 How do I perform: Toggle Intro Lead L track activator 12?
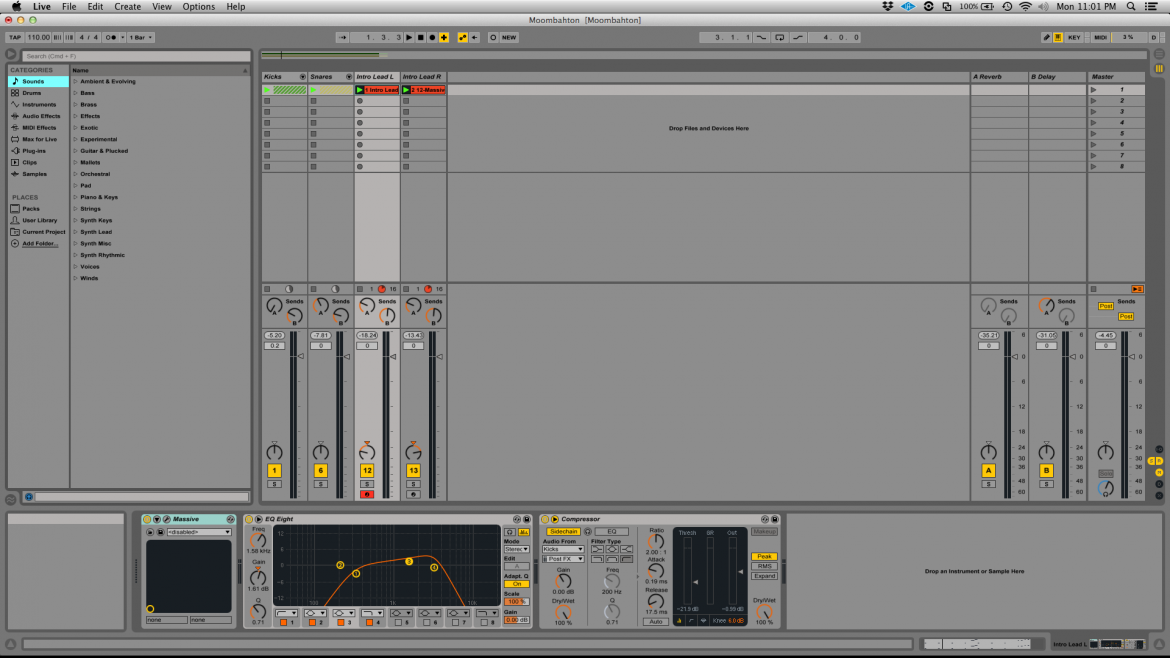(x=367, y=471)
